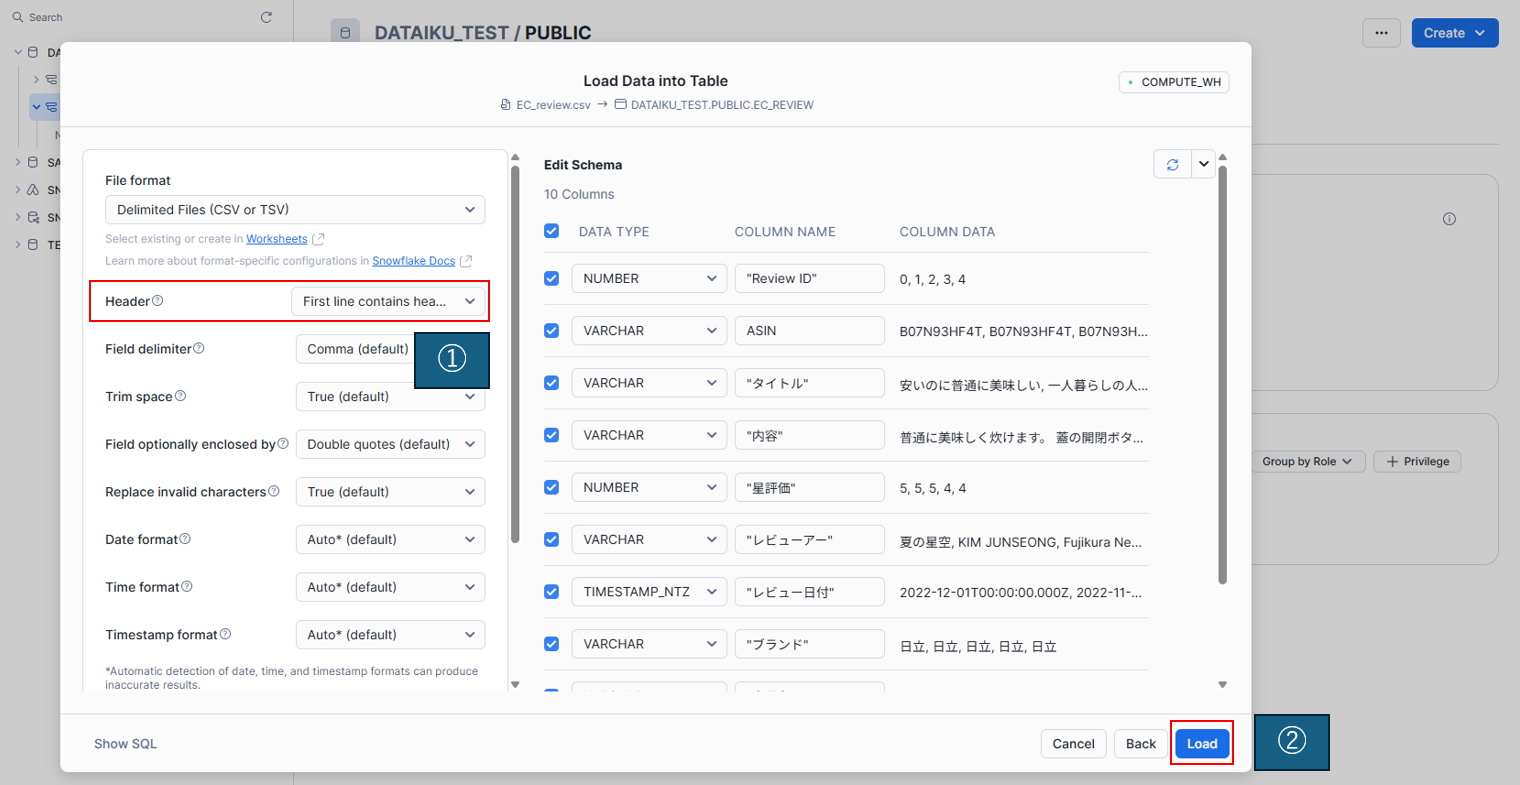Click the schema panel vertical scrollbar

point(1222,375)
